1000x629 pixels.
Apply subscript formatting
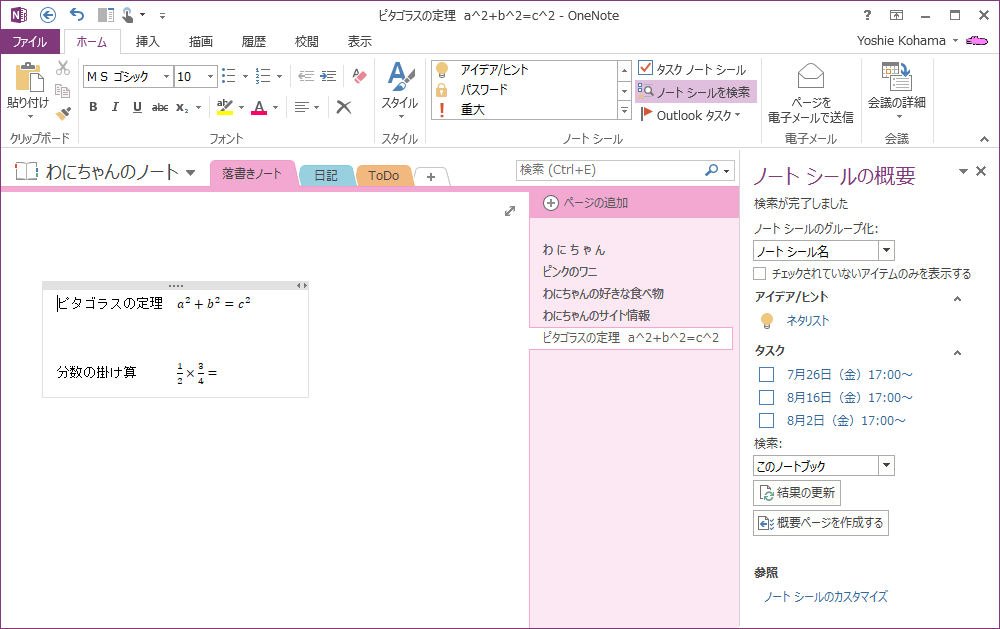coord(182,107)
